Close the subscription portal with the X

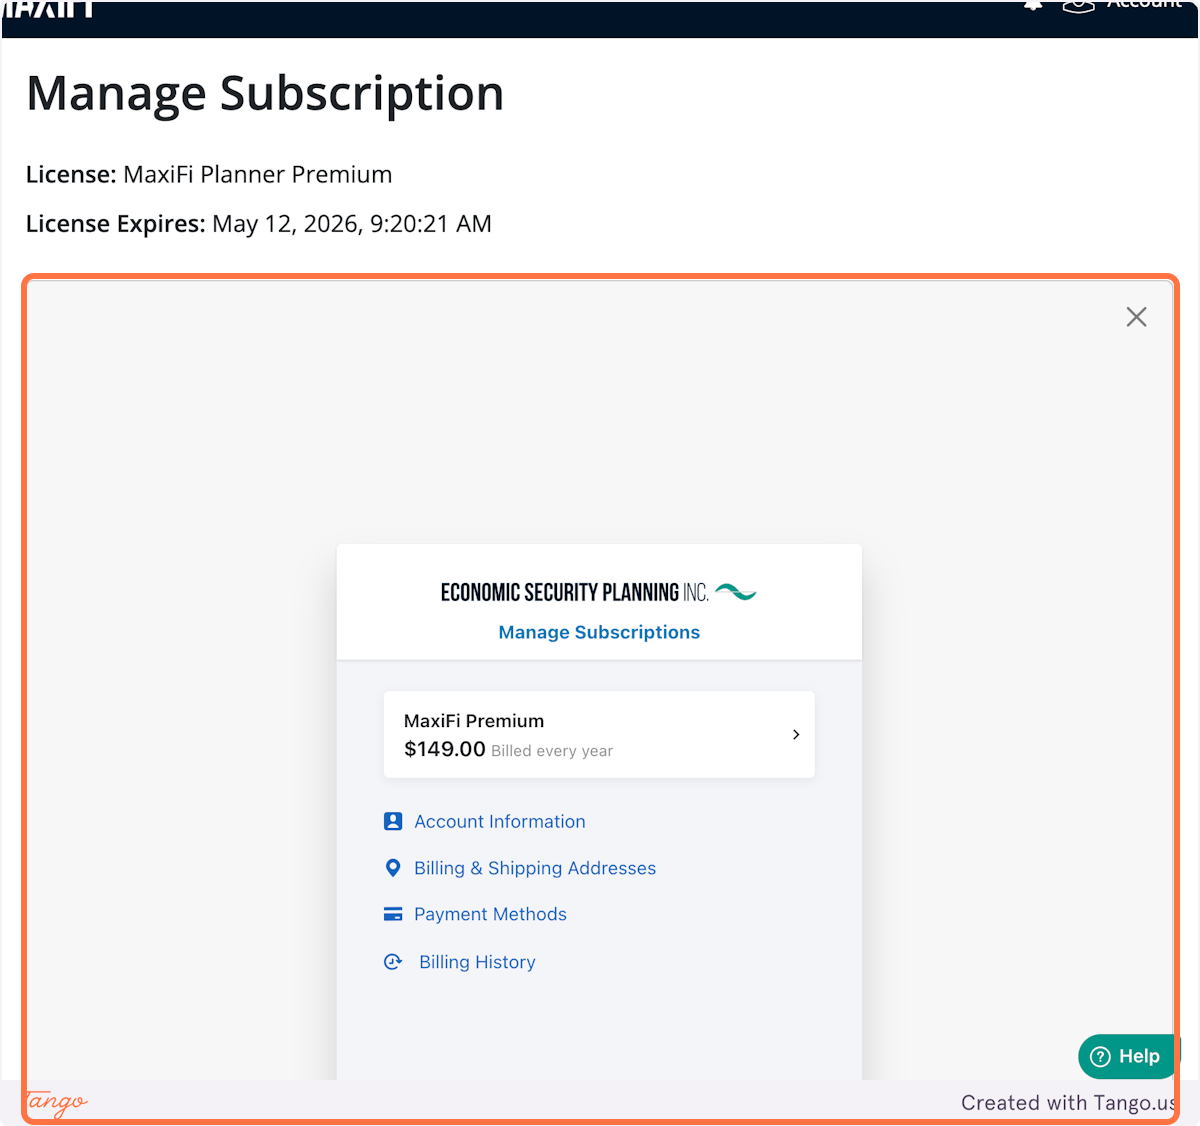coord(1136,317)
